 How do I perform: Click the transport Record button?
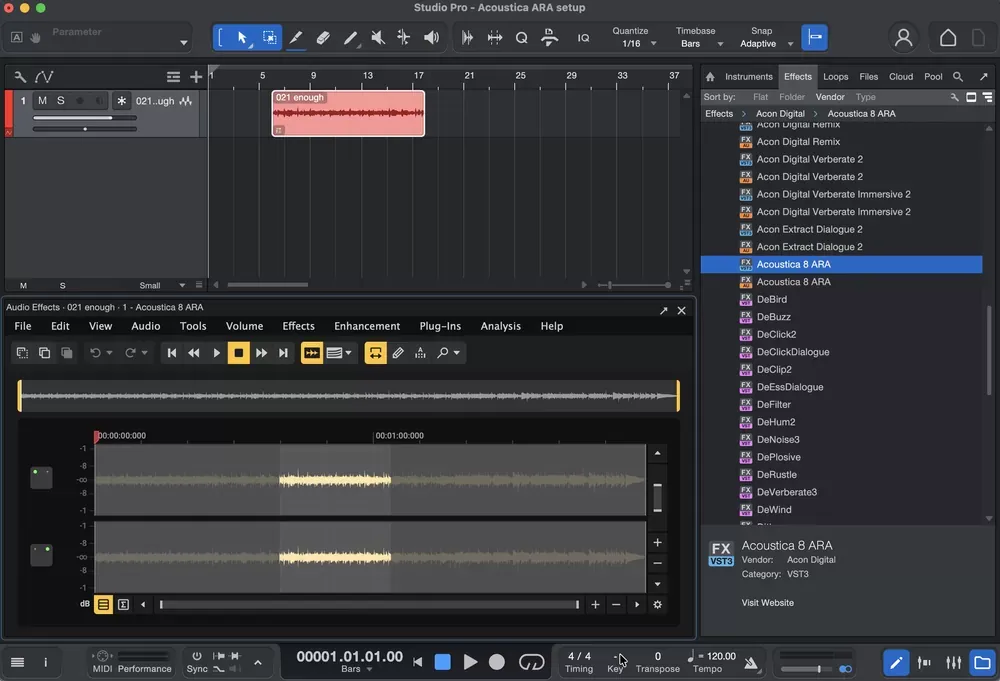point(497,663)
